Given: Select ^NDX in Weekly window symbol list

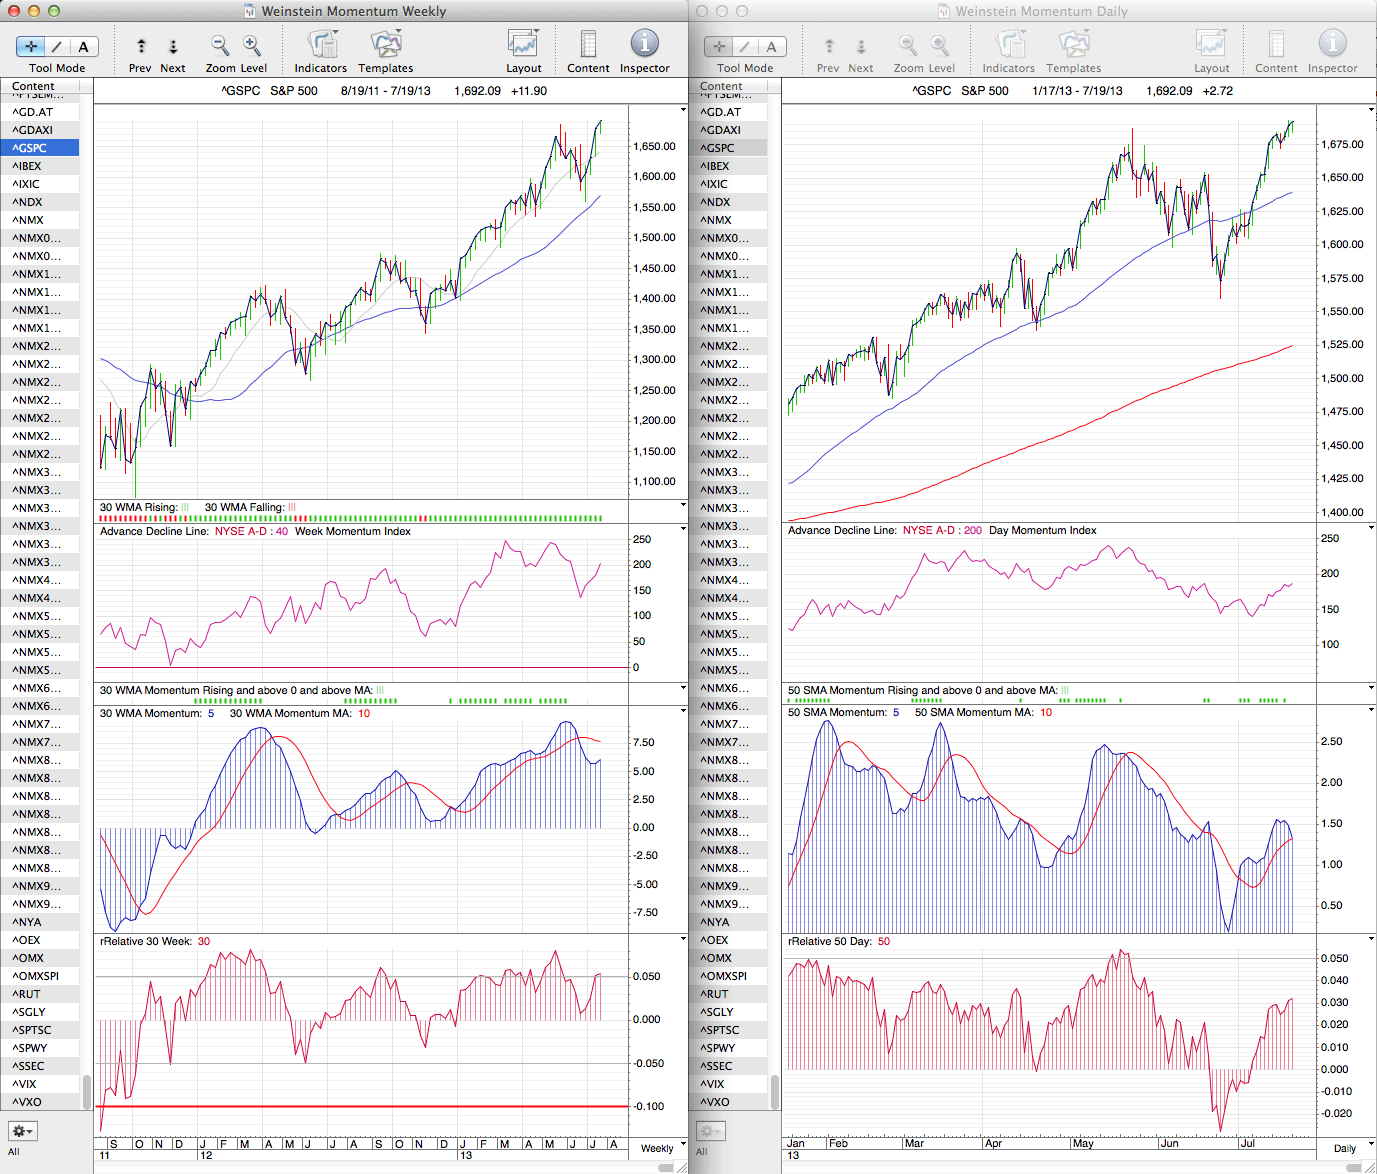Looking at the screenshot, I should tap(28, 202).
